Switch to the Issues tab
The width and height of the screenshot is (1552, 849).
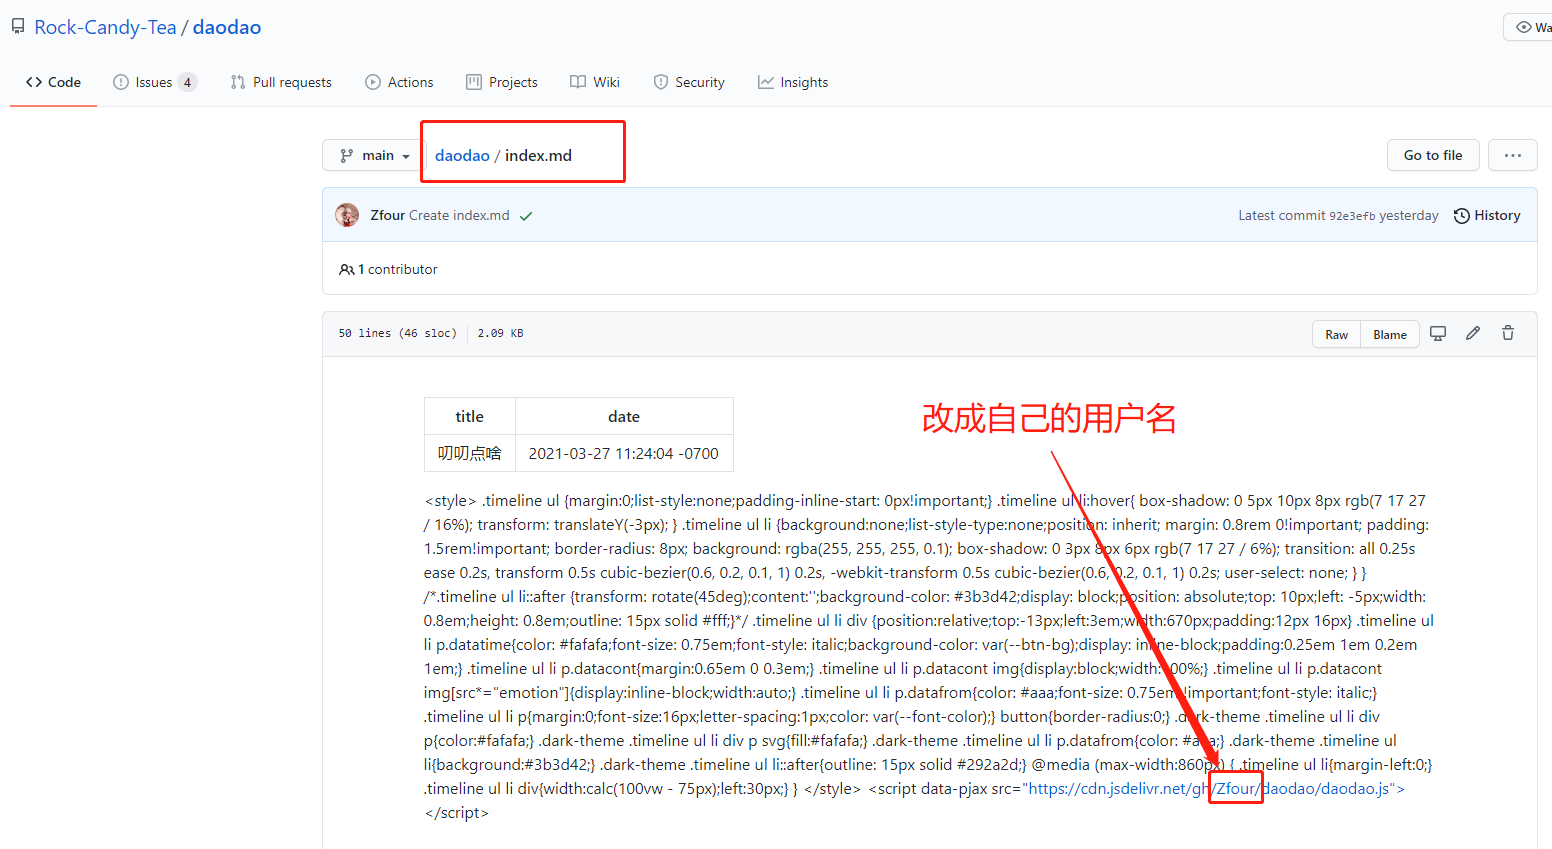[154, 82]
